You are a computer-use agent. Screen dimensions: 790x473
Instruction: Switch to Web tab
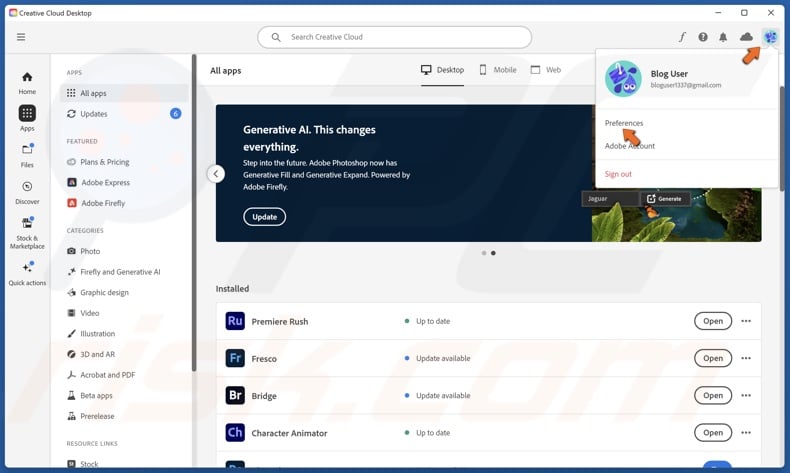click(546, 70)
